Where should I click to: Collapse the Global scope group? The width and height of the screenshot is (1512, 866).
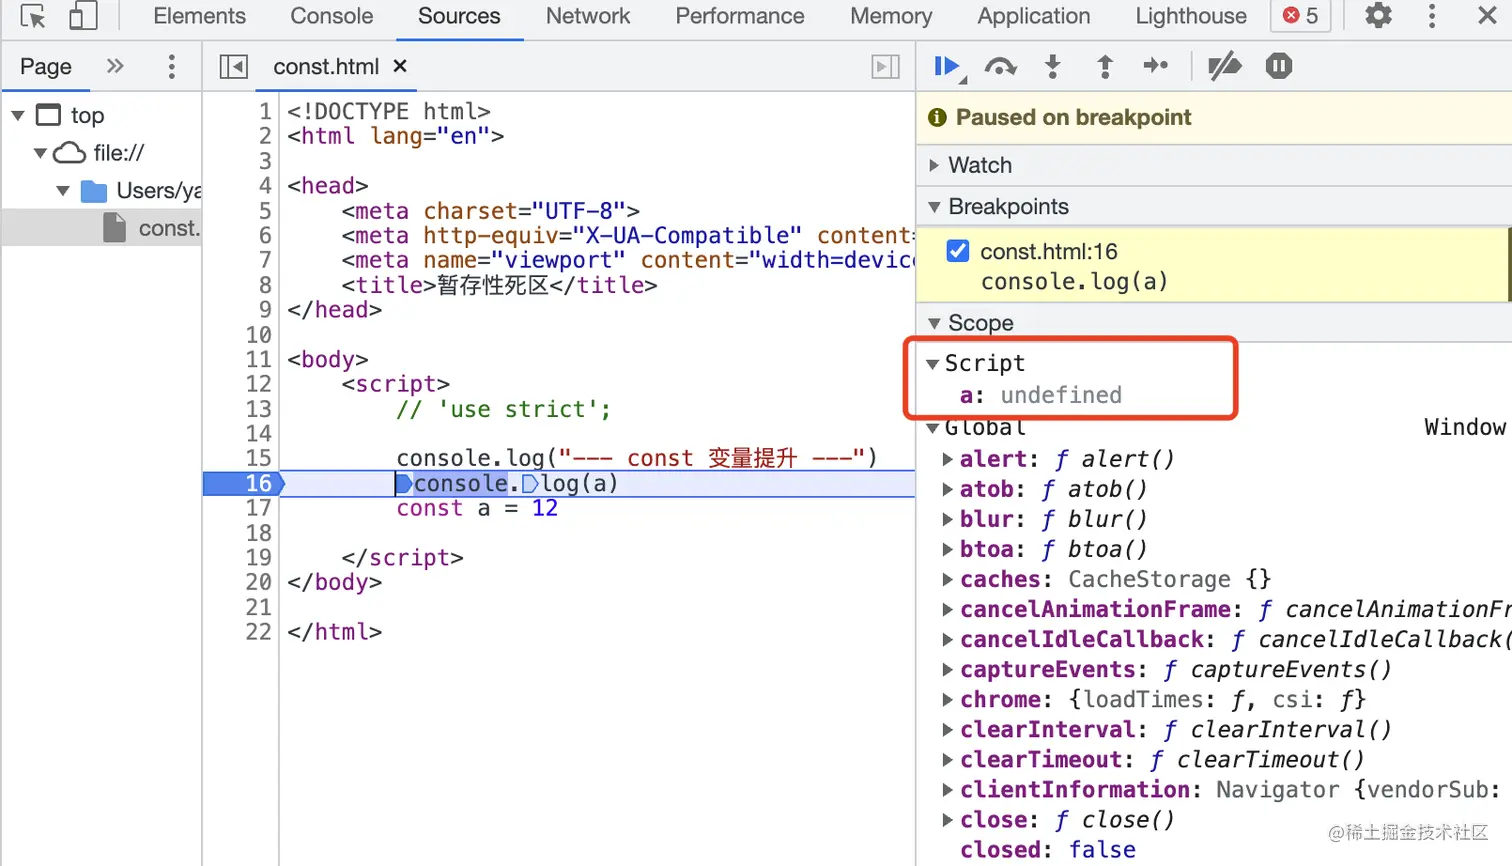coord(932,428)
